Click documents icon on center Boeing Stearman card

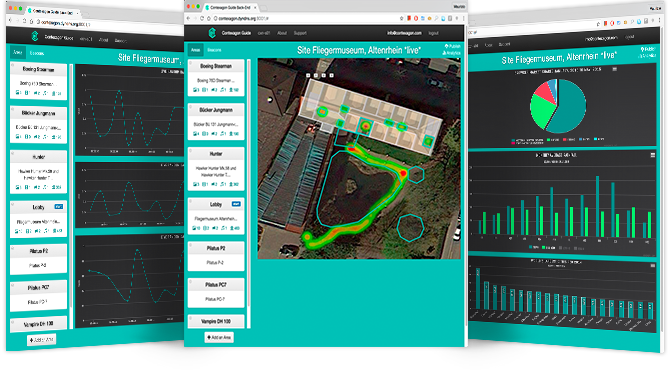pyautogui.click(x=205, y=90)
